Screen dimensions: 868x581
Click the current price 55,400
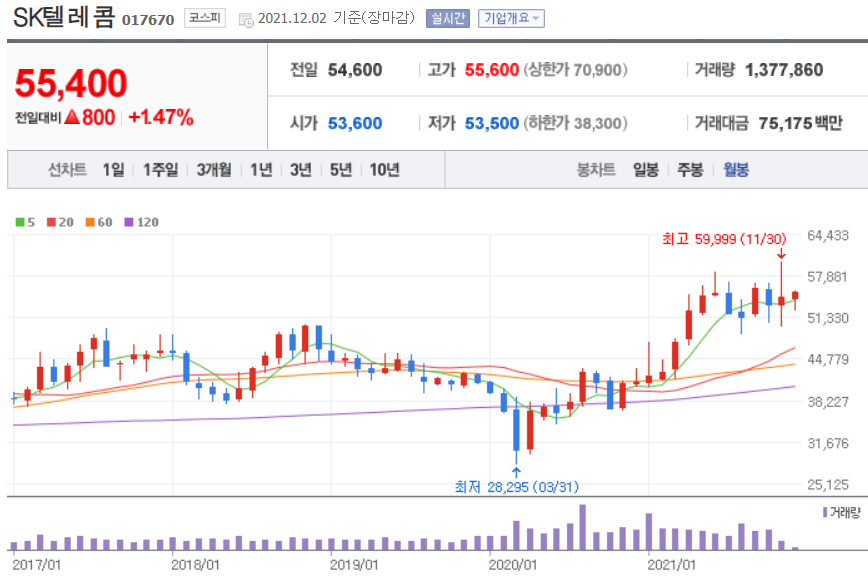[x=71, y=83]
